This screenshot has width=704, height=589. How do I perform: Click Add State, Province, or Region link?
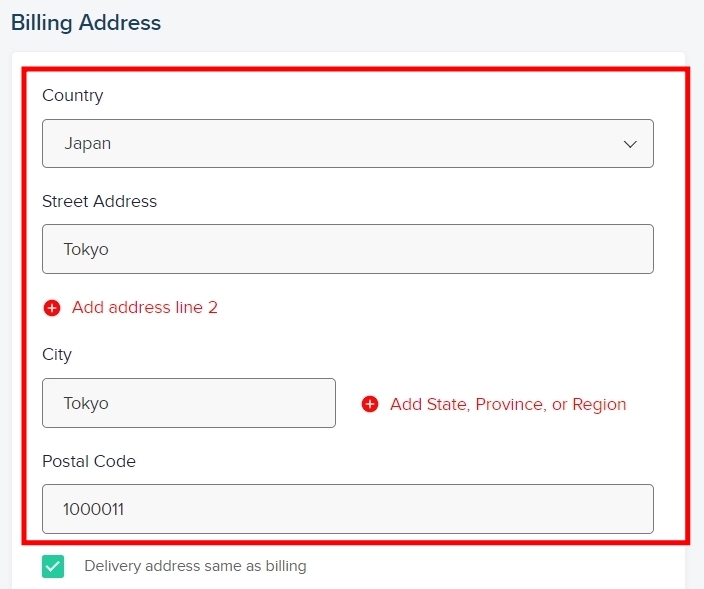click(x=508, y=404)
